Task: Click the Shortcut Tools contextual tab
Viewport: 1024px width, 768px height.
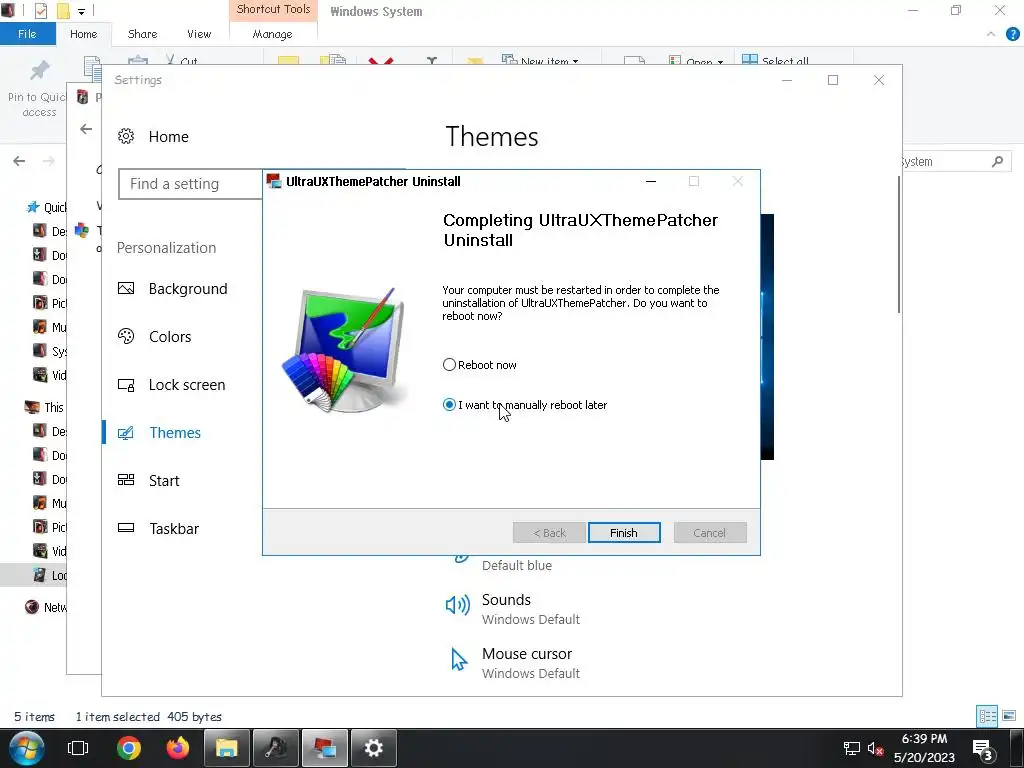Action: [x=273, y=10]
